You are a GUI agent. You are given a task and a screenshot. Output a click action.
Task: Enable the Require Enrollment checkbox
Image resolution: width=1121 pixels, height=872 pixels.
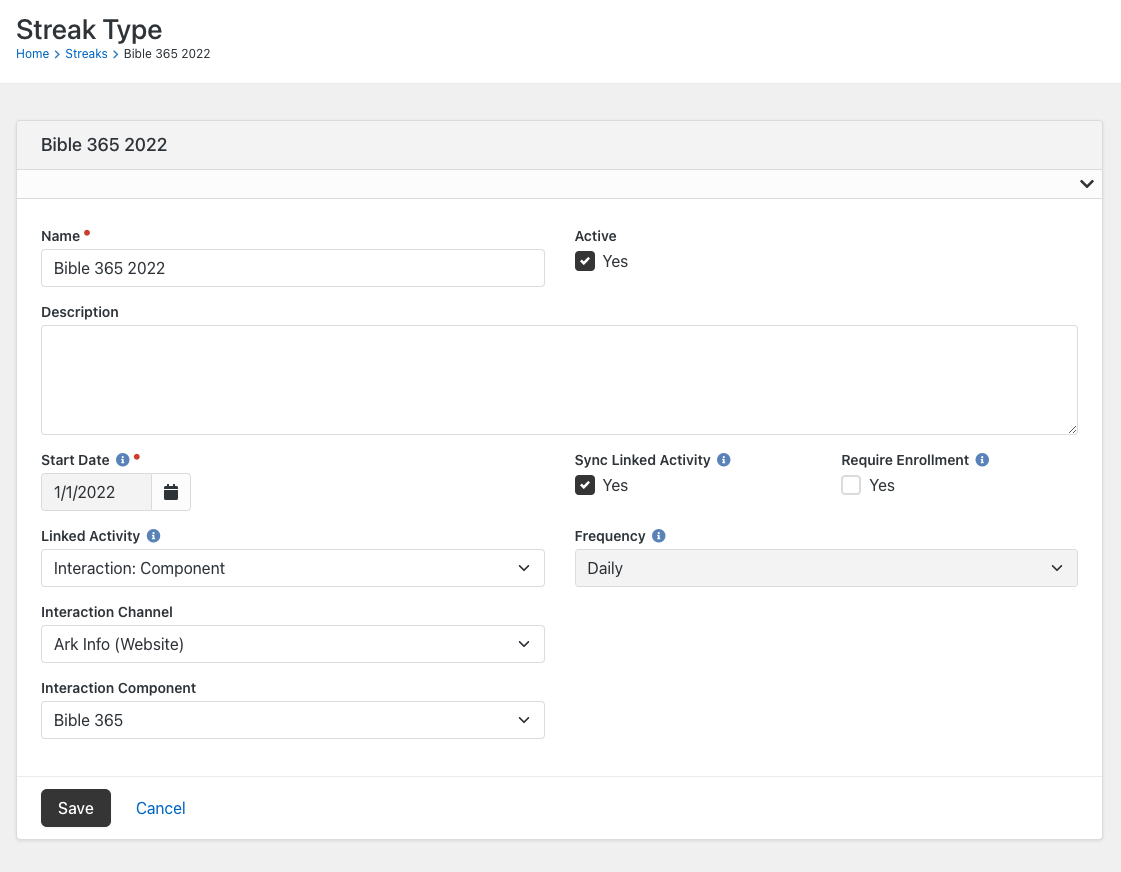851,486
